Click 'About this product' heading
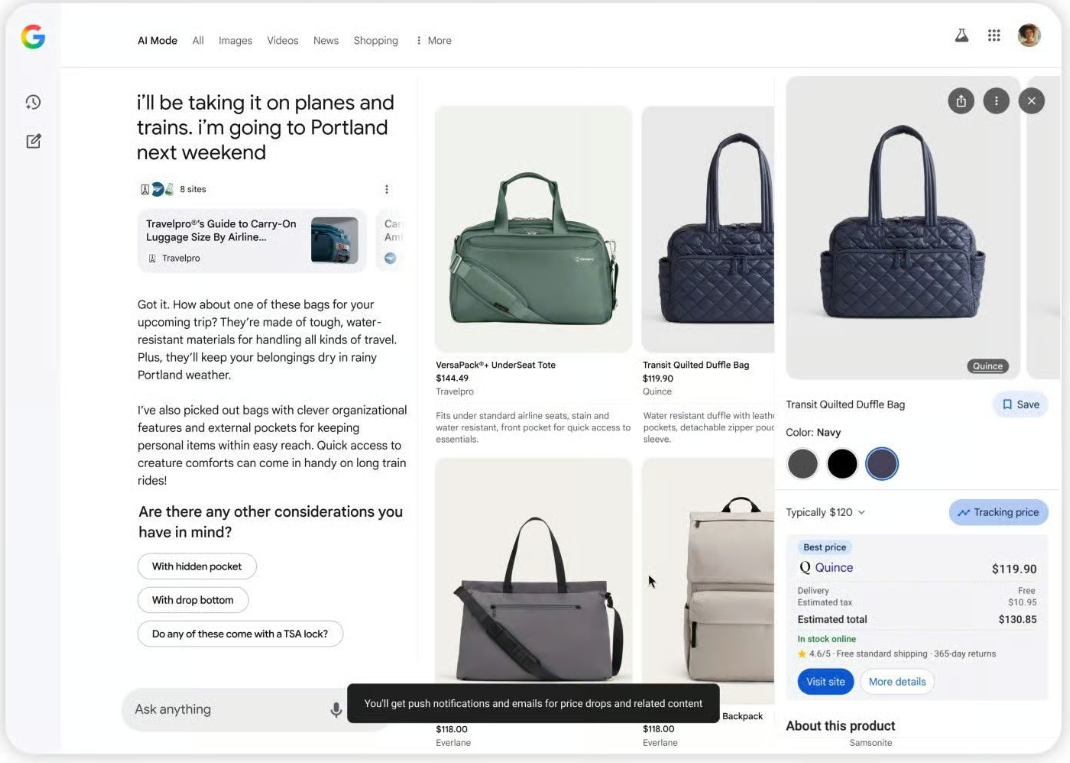The width and height of the screenshot is (1070, 763). 840,726
